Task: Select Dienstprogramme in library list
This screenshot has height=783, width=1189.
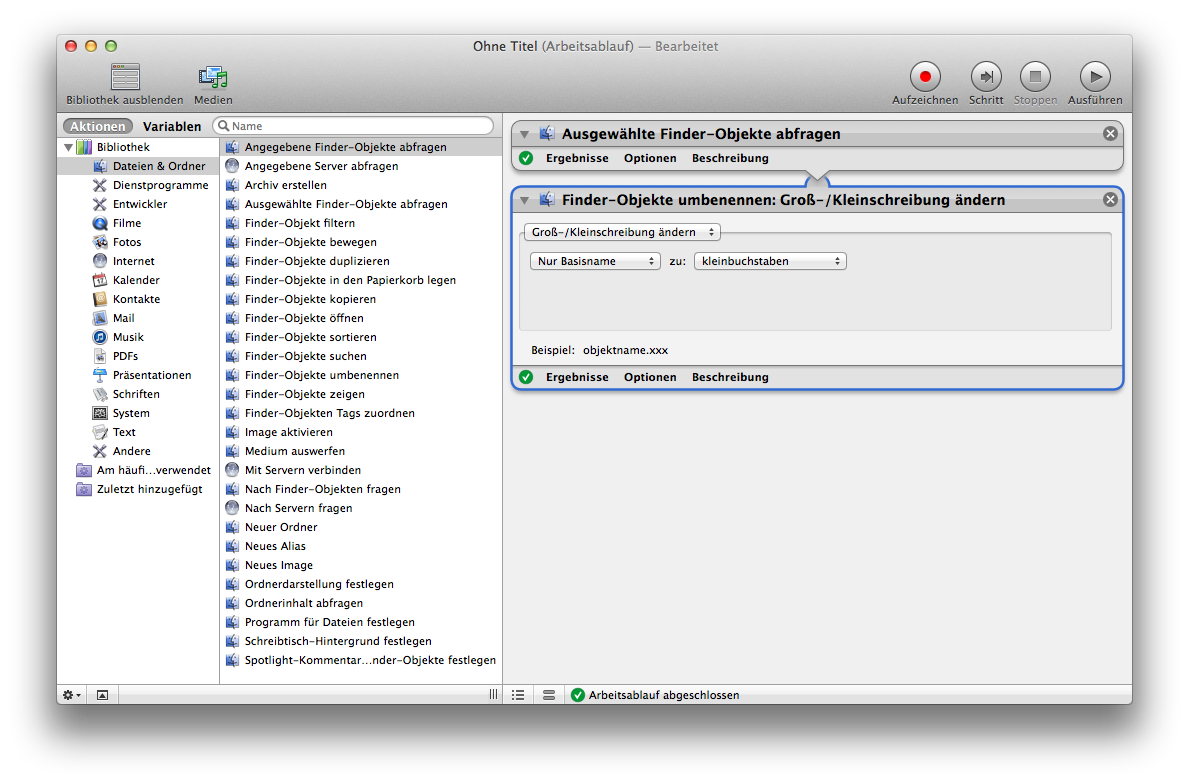Action: 160,185
